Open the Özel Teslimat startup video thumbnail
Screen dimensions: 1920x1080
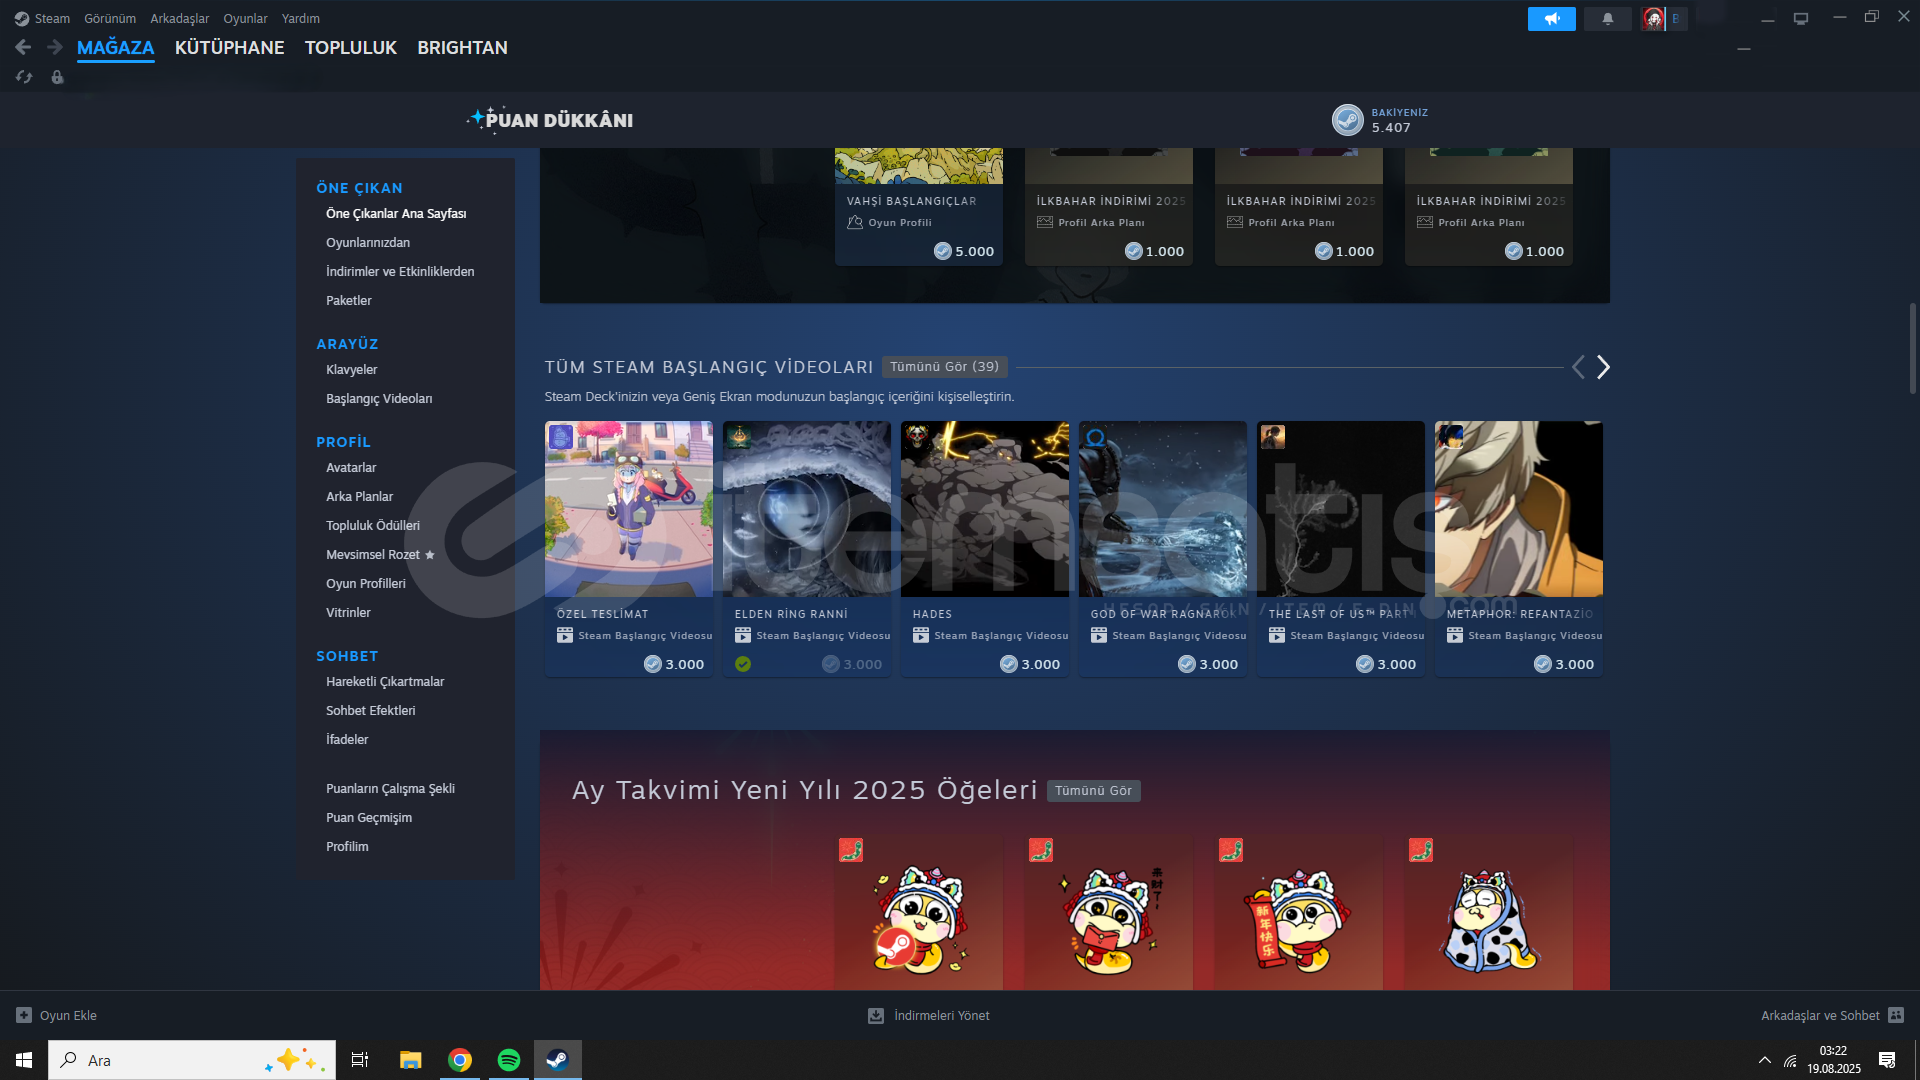(629, 509)
